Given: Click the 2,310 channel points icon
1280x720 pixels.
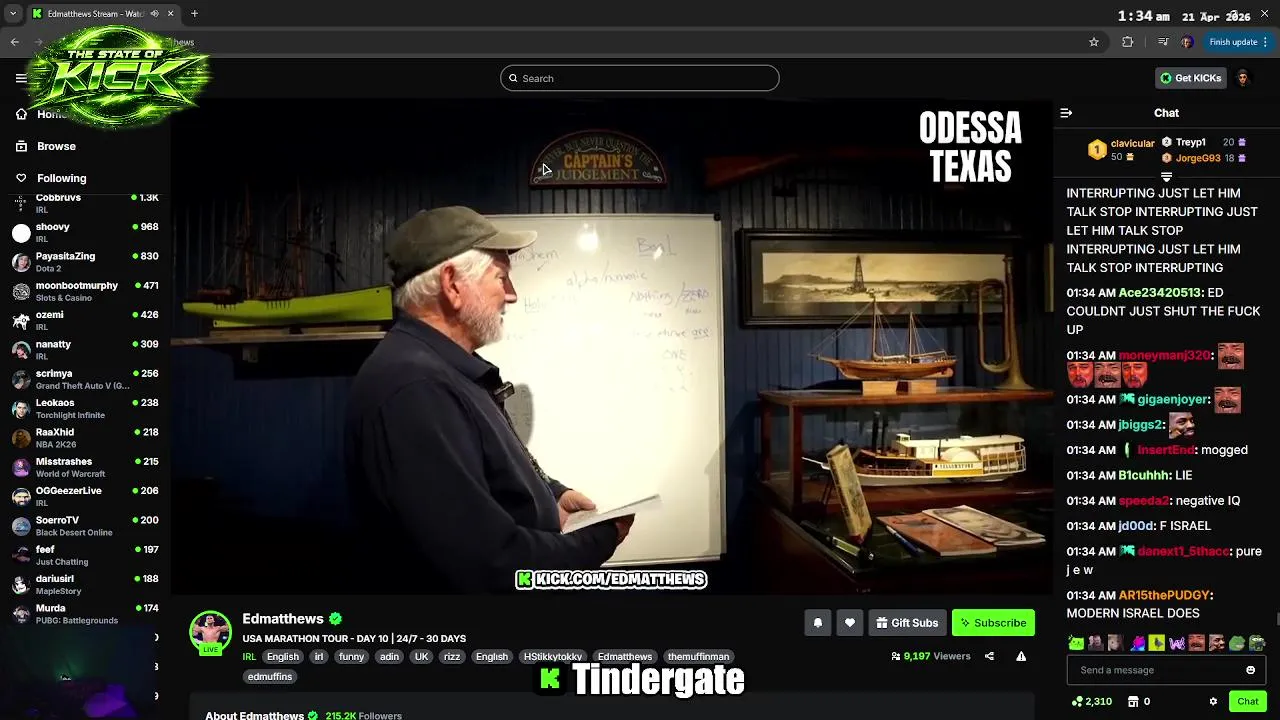Looking at the screenshot, I should 1092,702.
